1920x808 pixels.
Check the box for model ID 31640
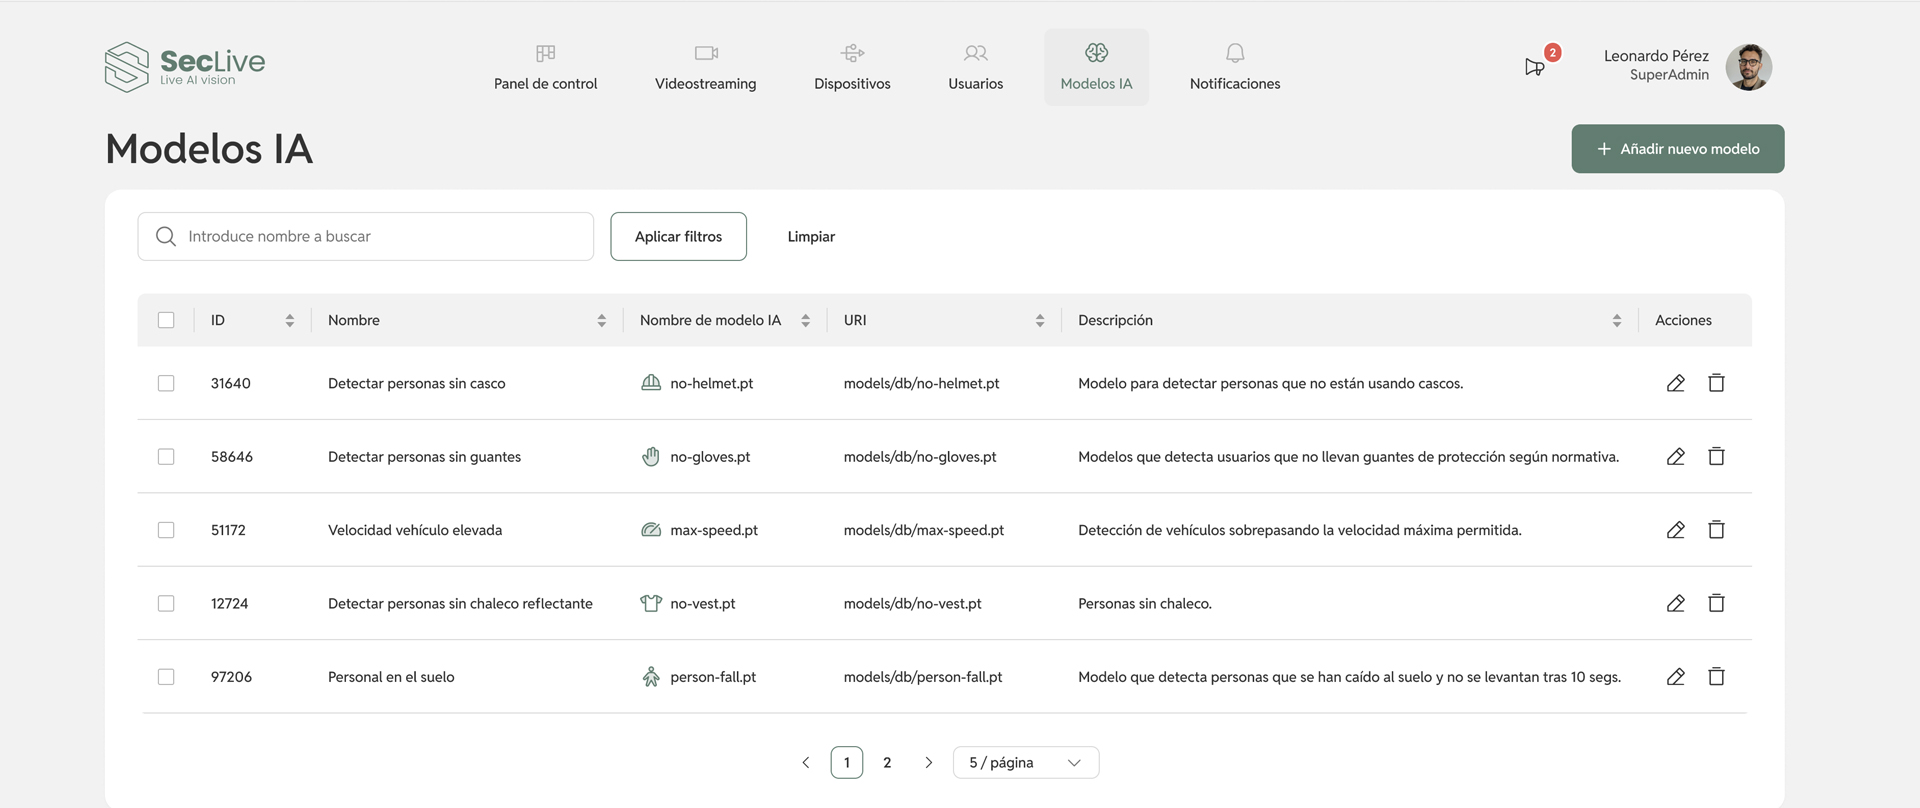click(166, 383)
